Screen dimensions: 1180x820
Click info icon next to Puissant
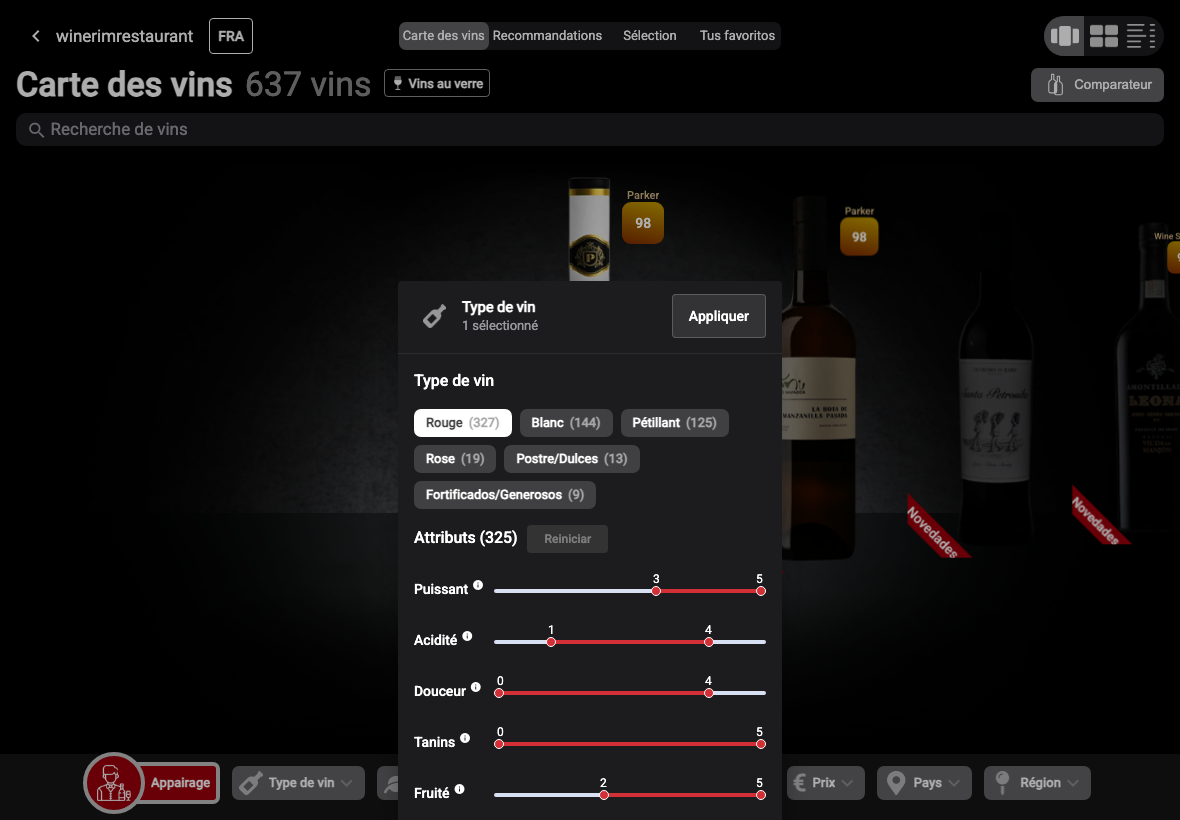(478, 585)
